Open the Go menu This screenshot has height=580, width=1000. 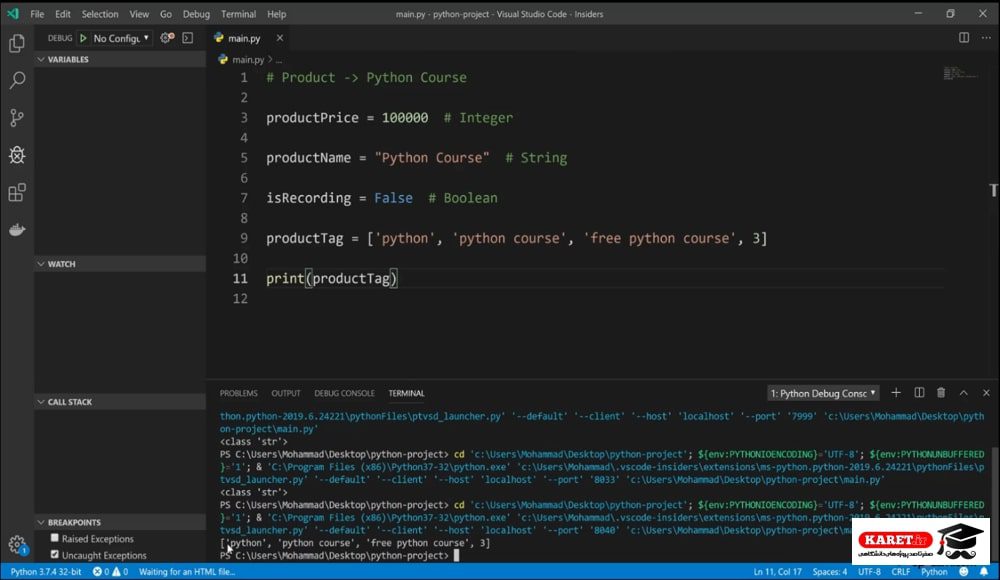[166, 13]
